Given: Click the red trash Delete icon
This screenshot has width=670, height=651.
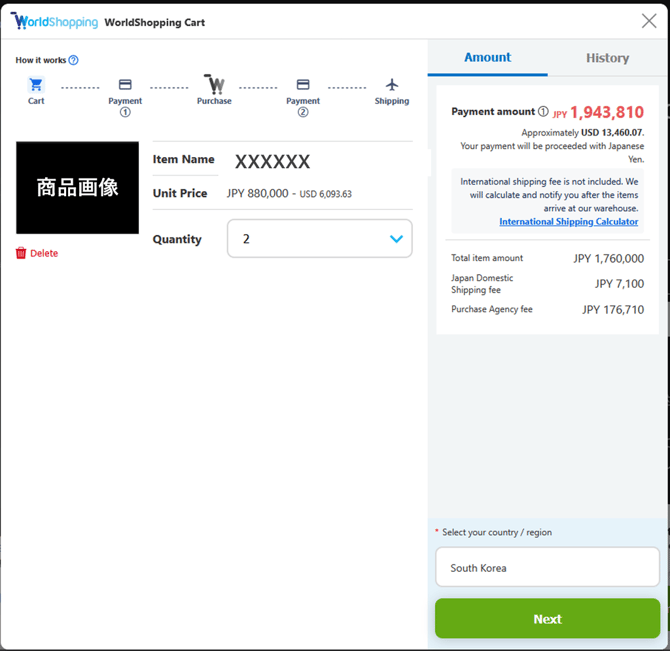Looking at the screenshot, I should point(21,253).
